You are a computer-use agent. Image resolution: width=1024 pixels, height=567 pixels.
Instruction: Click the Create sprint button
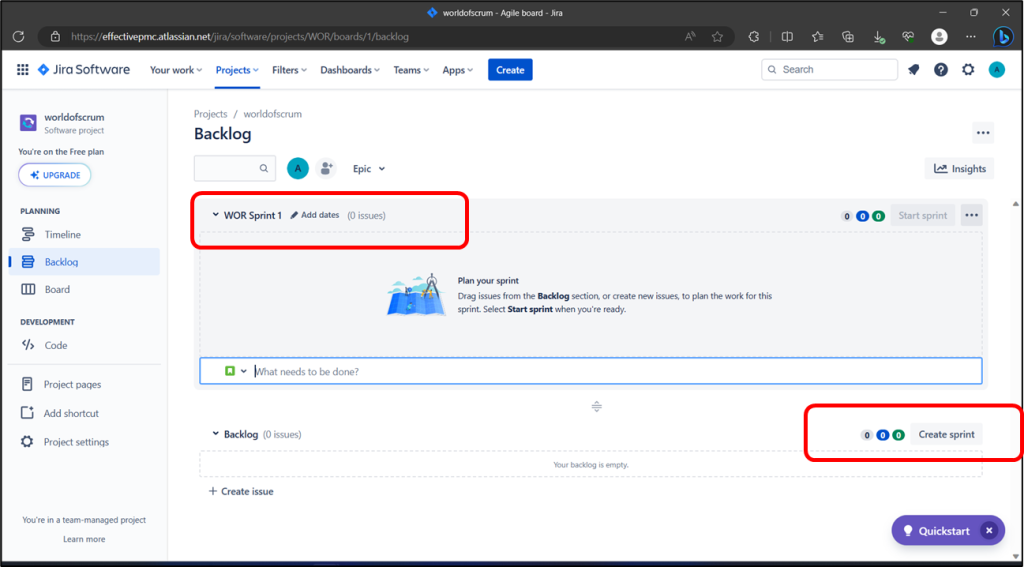[x=946, y=434]
